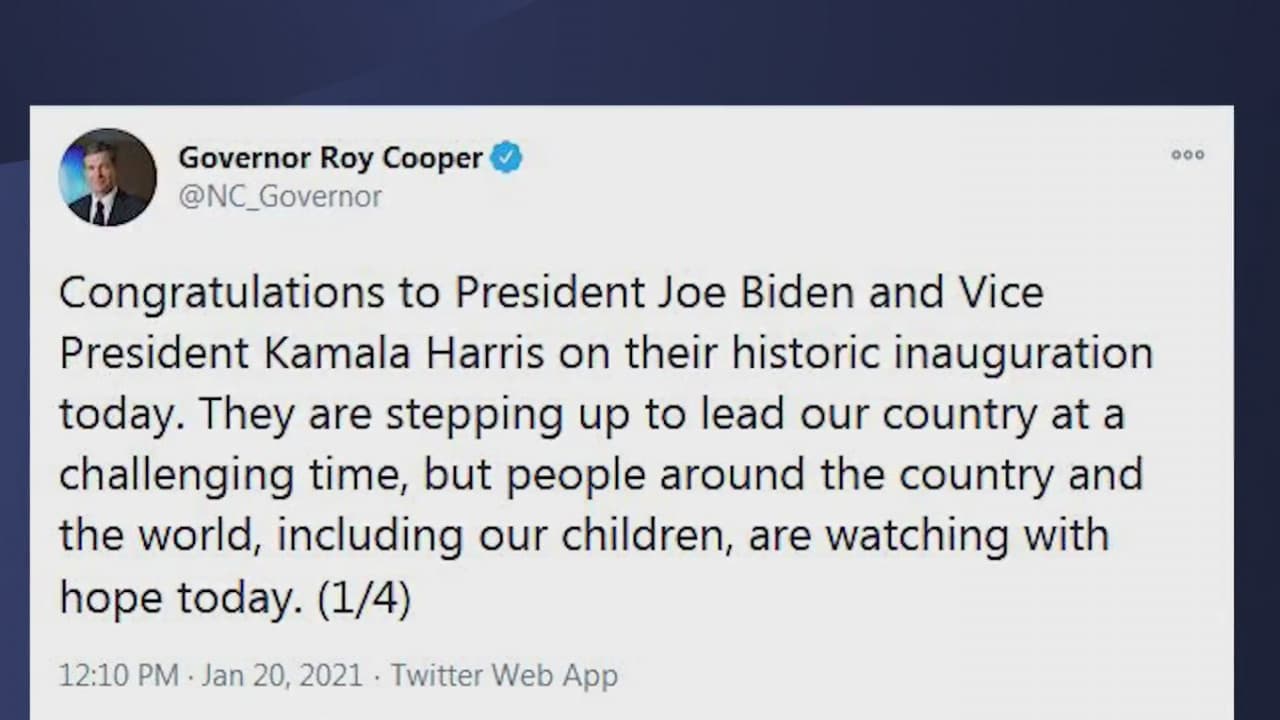
Task: Open the @NC_Governor handle link
Action: [x=280, y=196]
